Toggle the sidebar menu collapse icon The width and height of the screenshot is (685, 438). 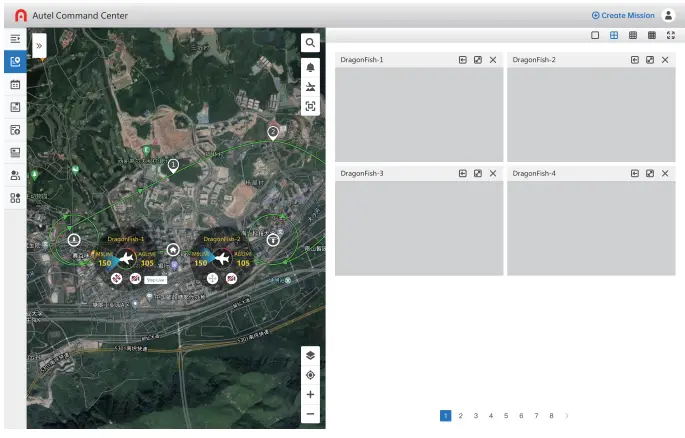[15, 39]
